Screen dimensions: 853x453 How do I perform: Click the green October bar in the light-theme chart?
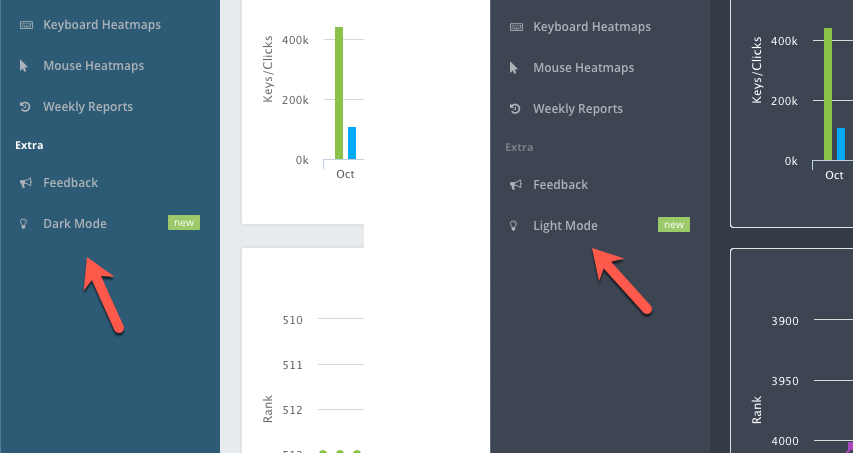click(339, 93)
